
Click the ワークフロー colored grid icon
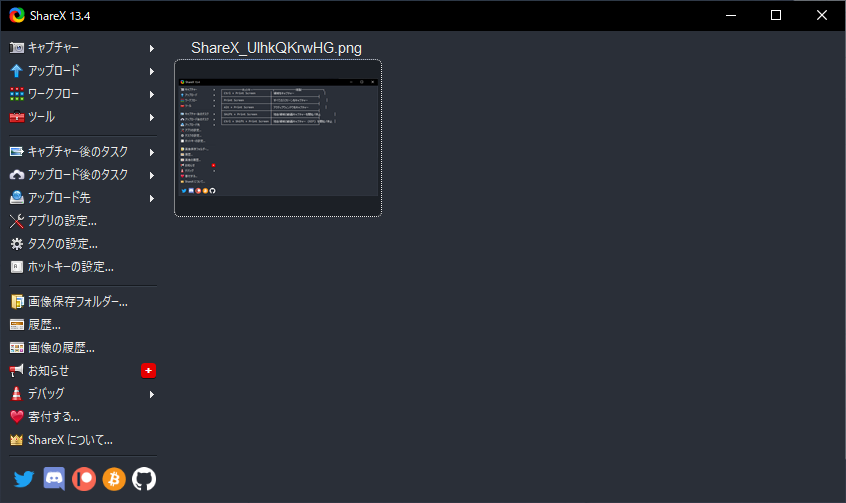click(x=17, y=94)
